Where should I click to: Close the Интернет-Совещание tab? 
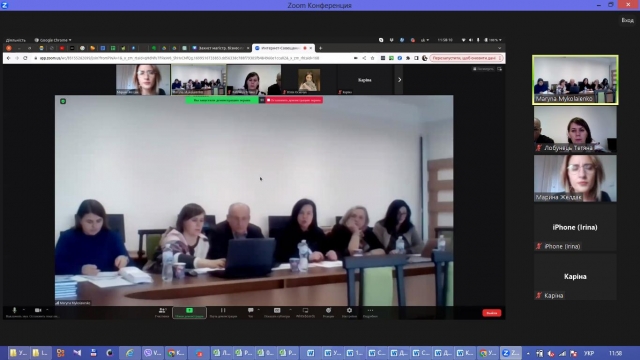coord(311,48)
